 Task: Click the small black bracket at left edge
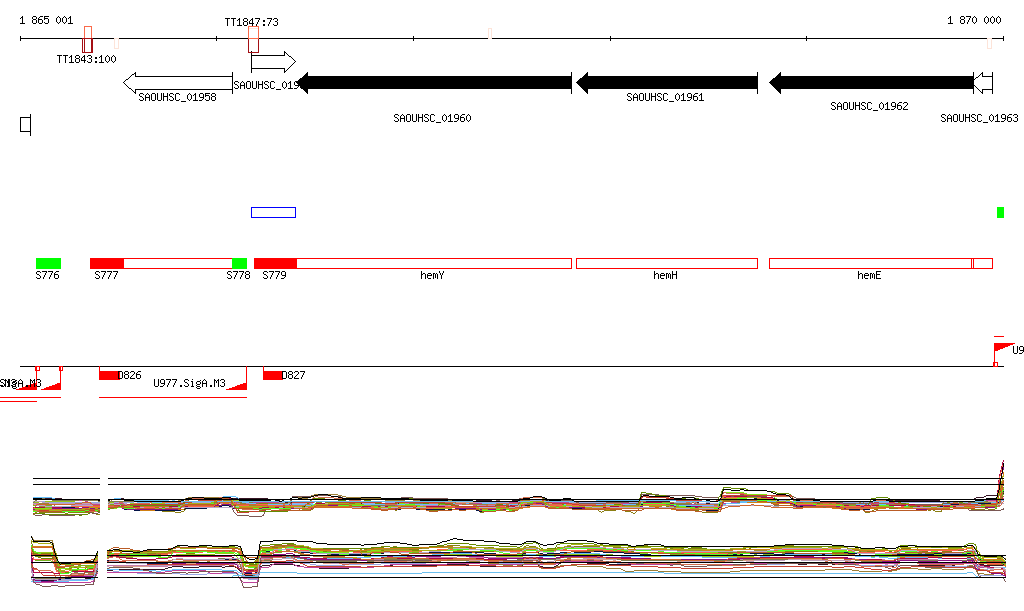click(25, 125)
